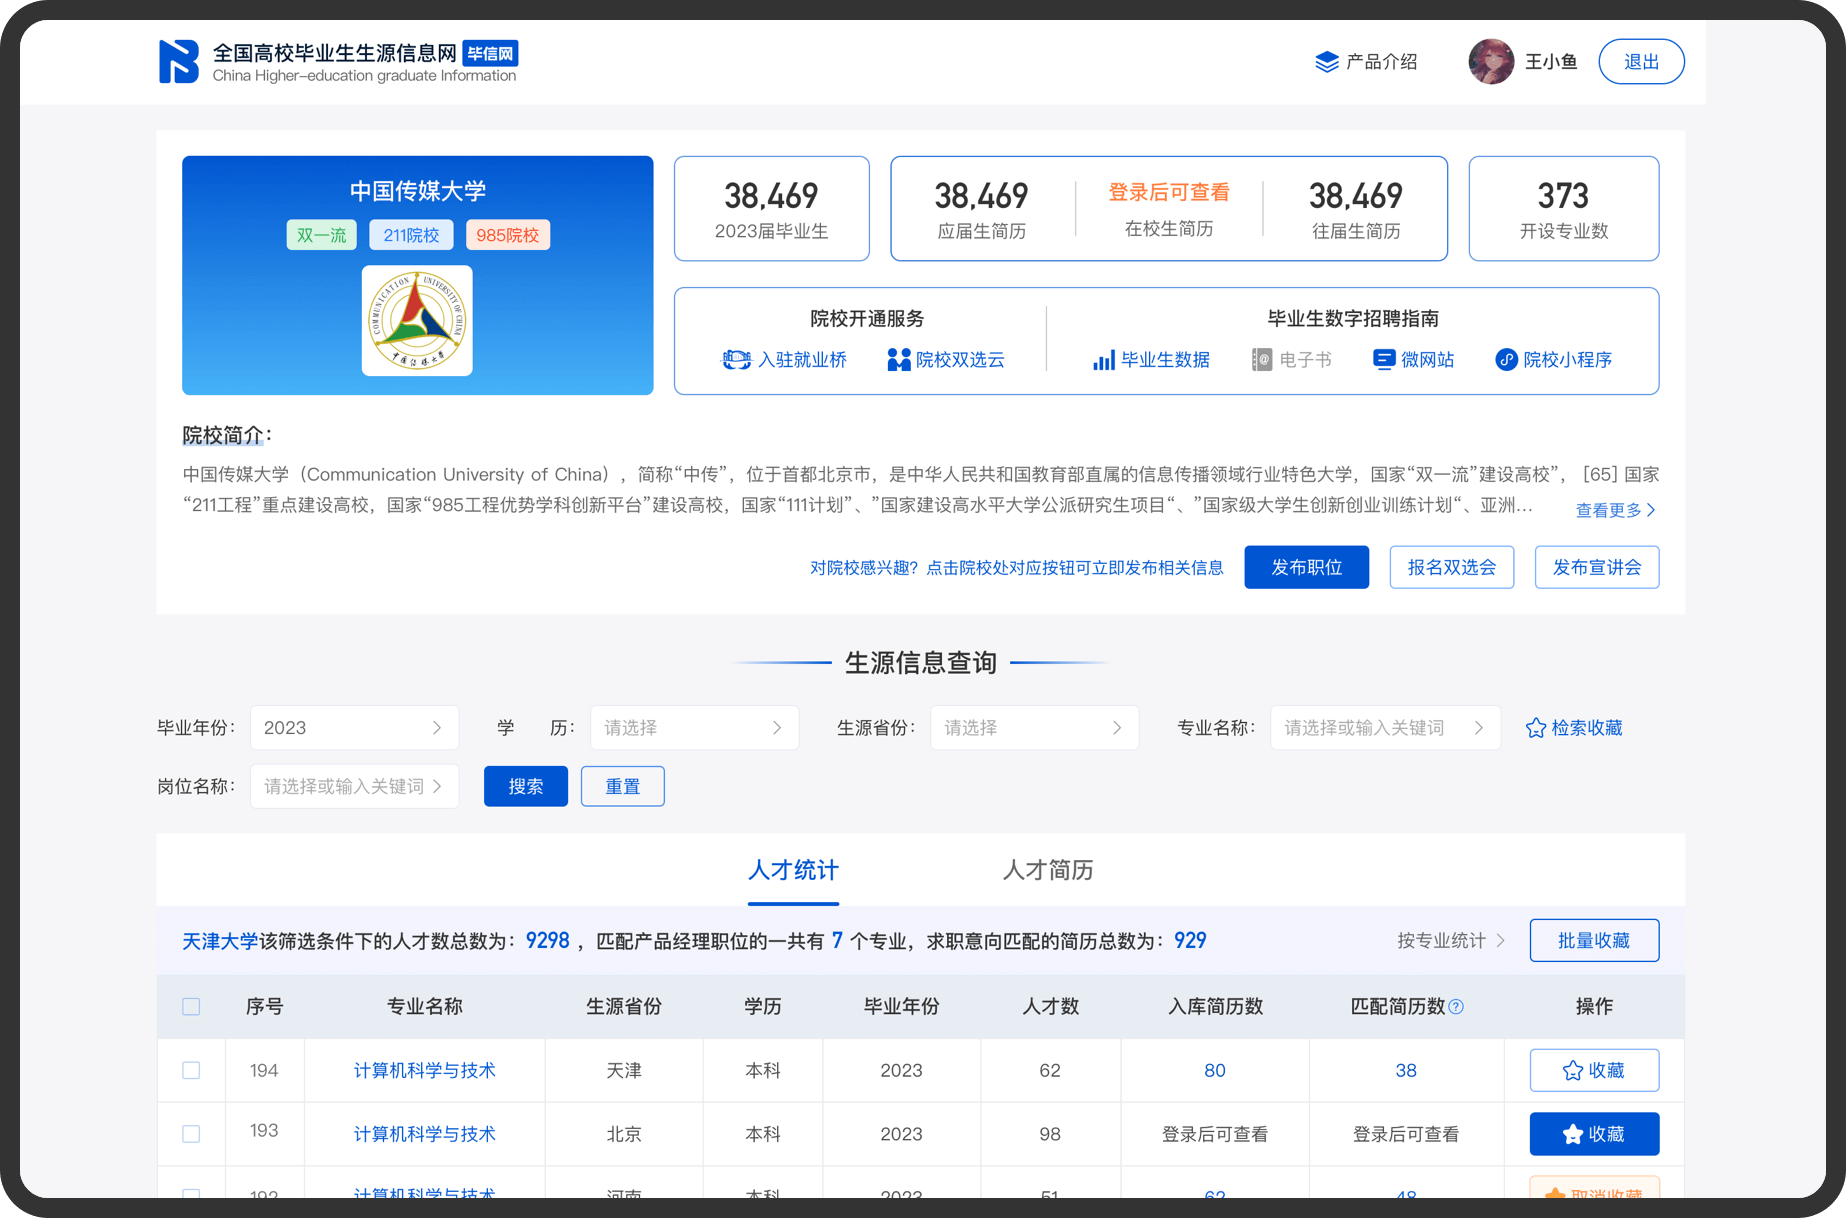Click the 入驻就业桥 handshake icon
Viewport: 1846px width, 1218px height.
click(736, 360)
